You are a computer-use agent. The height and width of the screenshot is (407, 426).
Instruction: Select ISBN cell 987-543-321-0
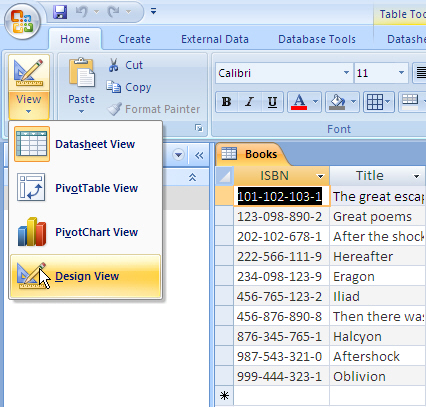[x=282, y=357]
